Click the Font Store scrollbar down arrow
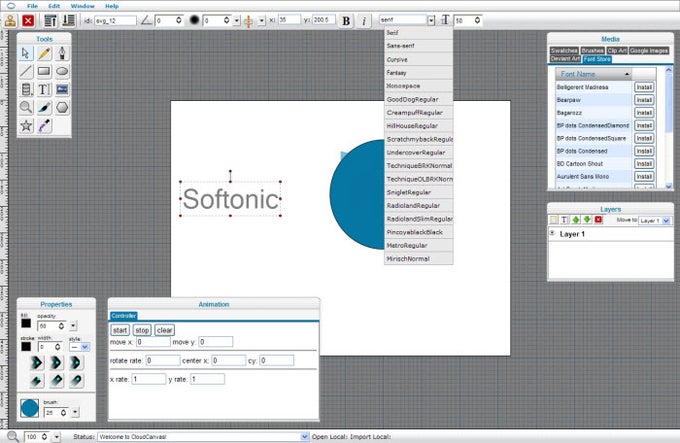Image resolution: width=680 pixels, height=443 pixels. (668, 186)
